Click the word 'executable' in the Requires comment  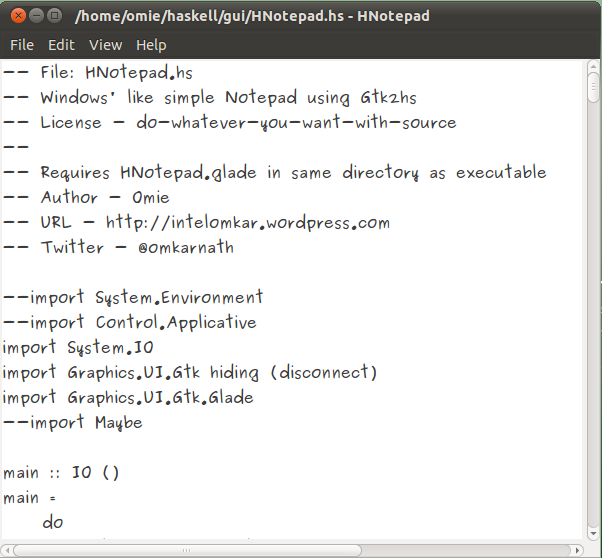tap(501, 172)
